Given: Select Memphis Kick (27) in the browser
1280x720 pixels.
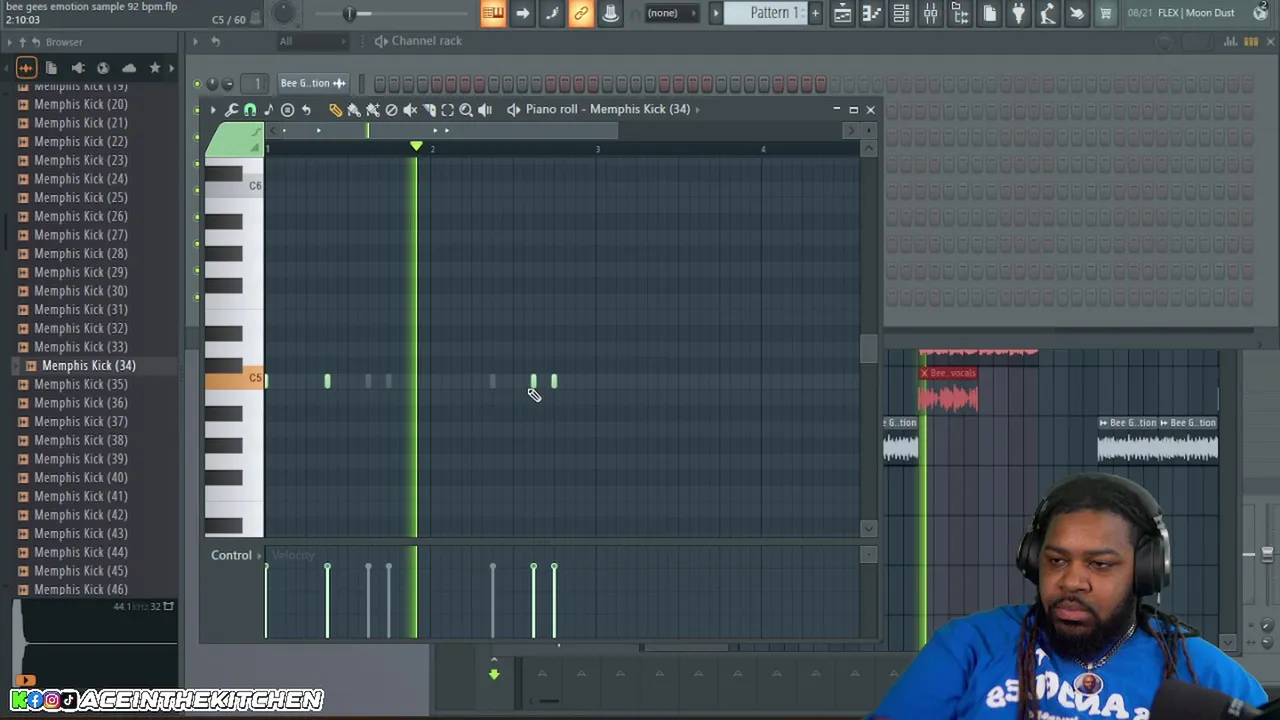Looking at the screenshot, I should pyautogui.click(x=80, y=235).
